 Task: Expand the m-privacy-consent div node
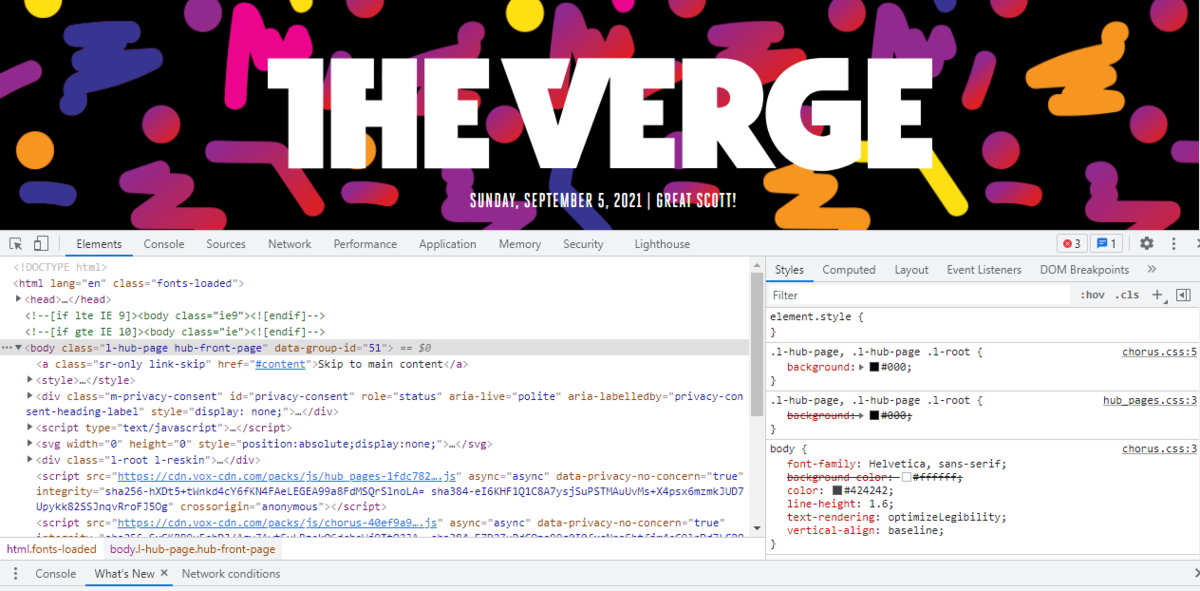(31, 396)
